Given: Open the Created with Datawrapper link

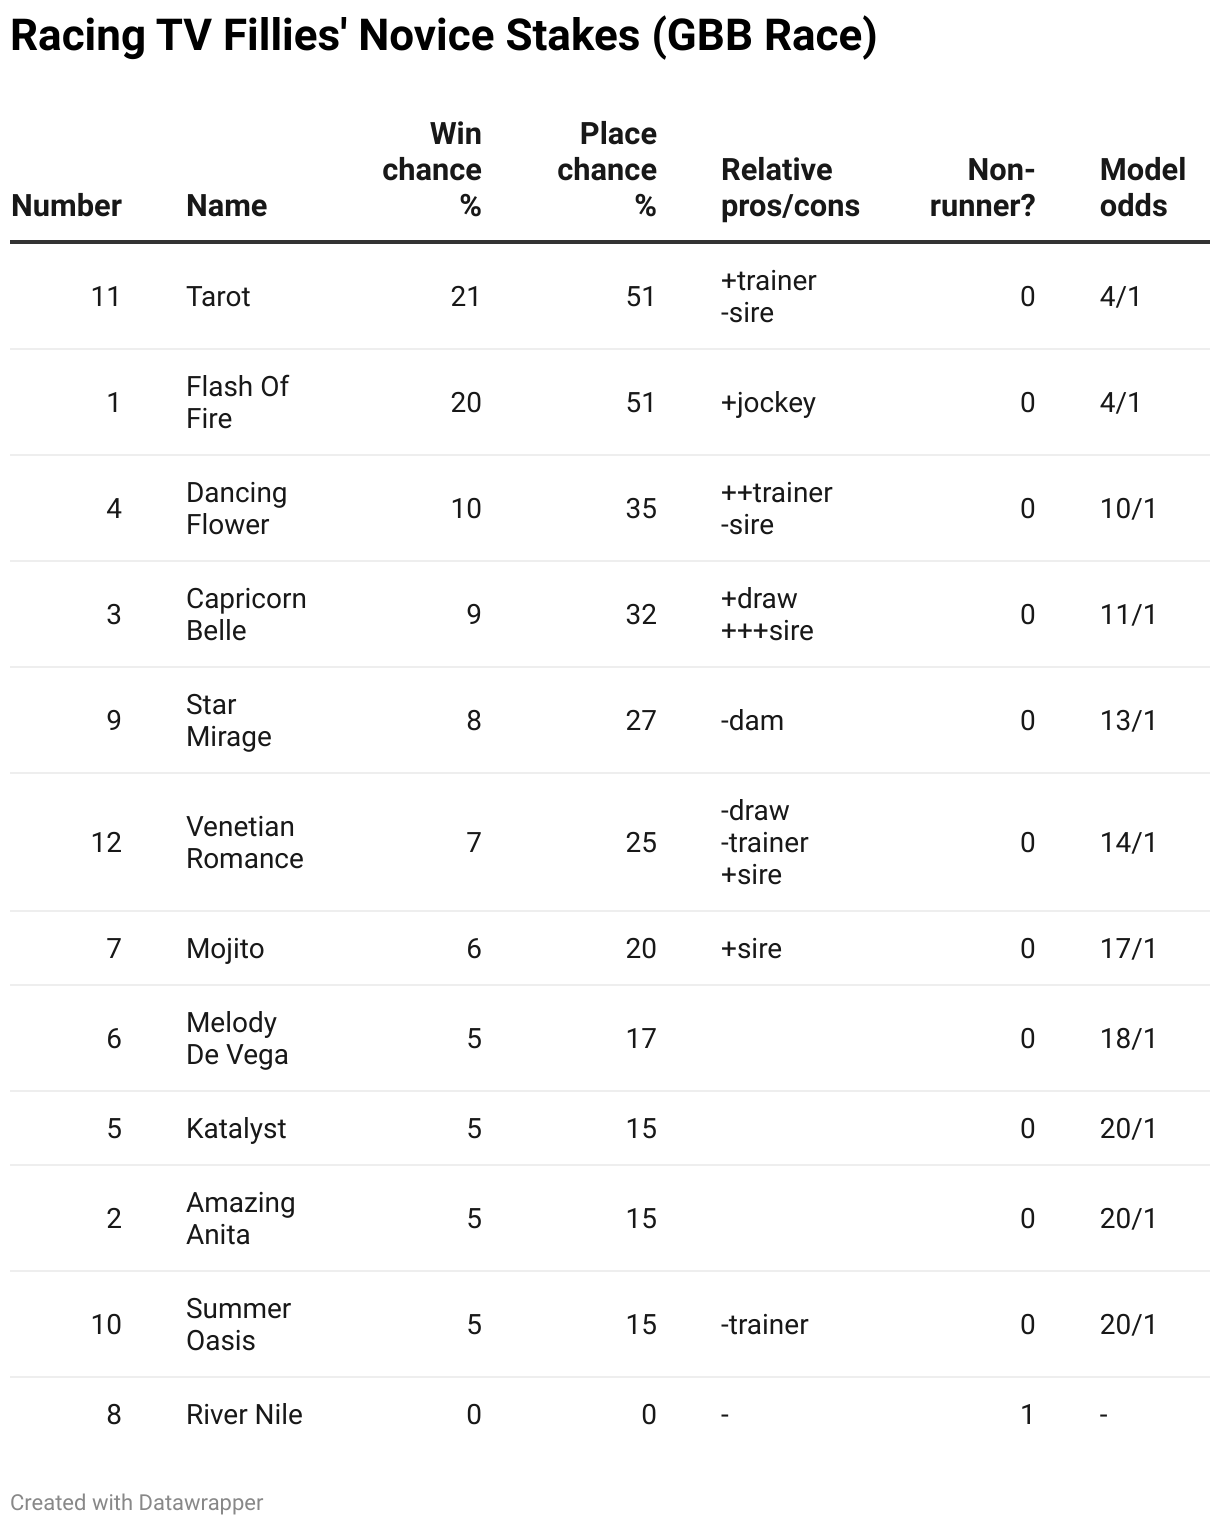Looking at the screenshot, I should [137, 1502].
